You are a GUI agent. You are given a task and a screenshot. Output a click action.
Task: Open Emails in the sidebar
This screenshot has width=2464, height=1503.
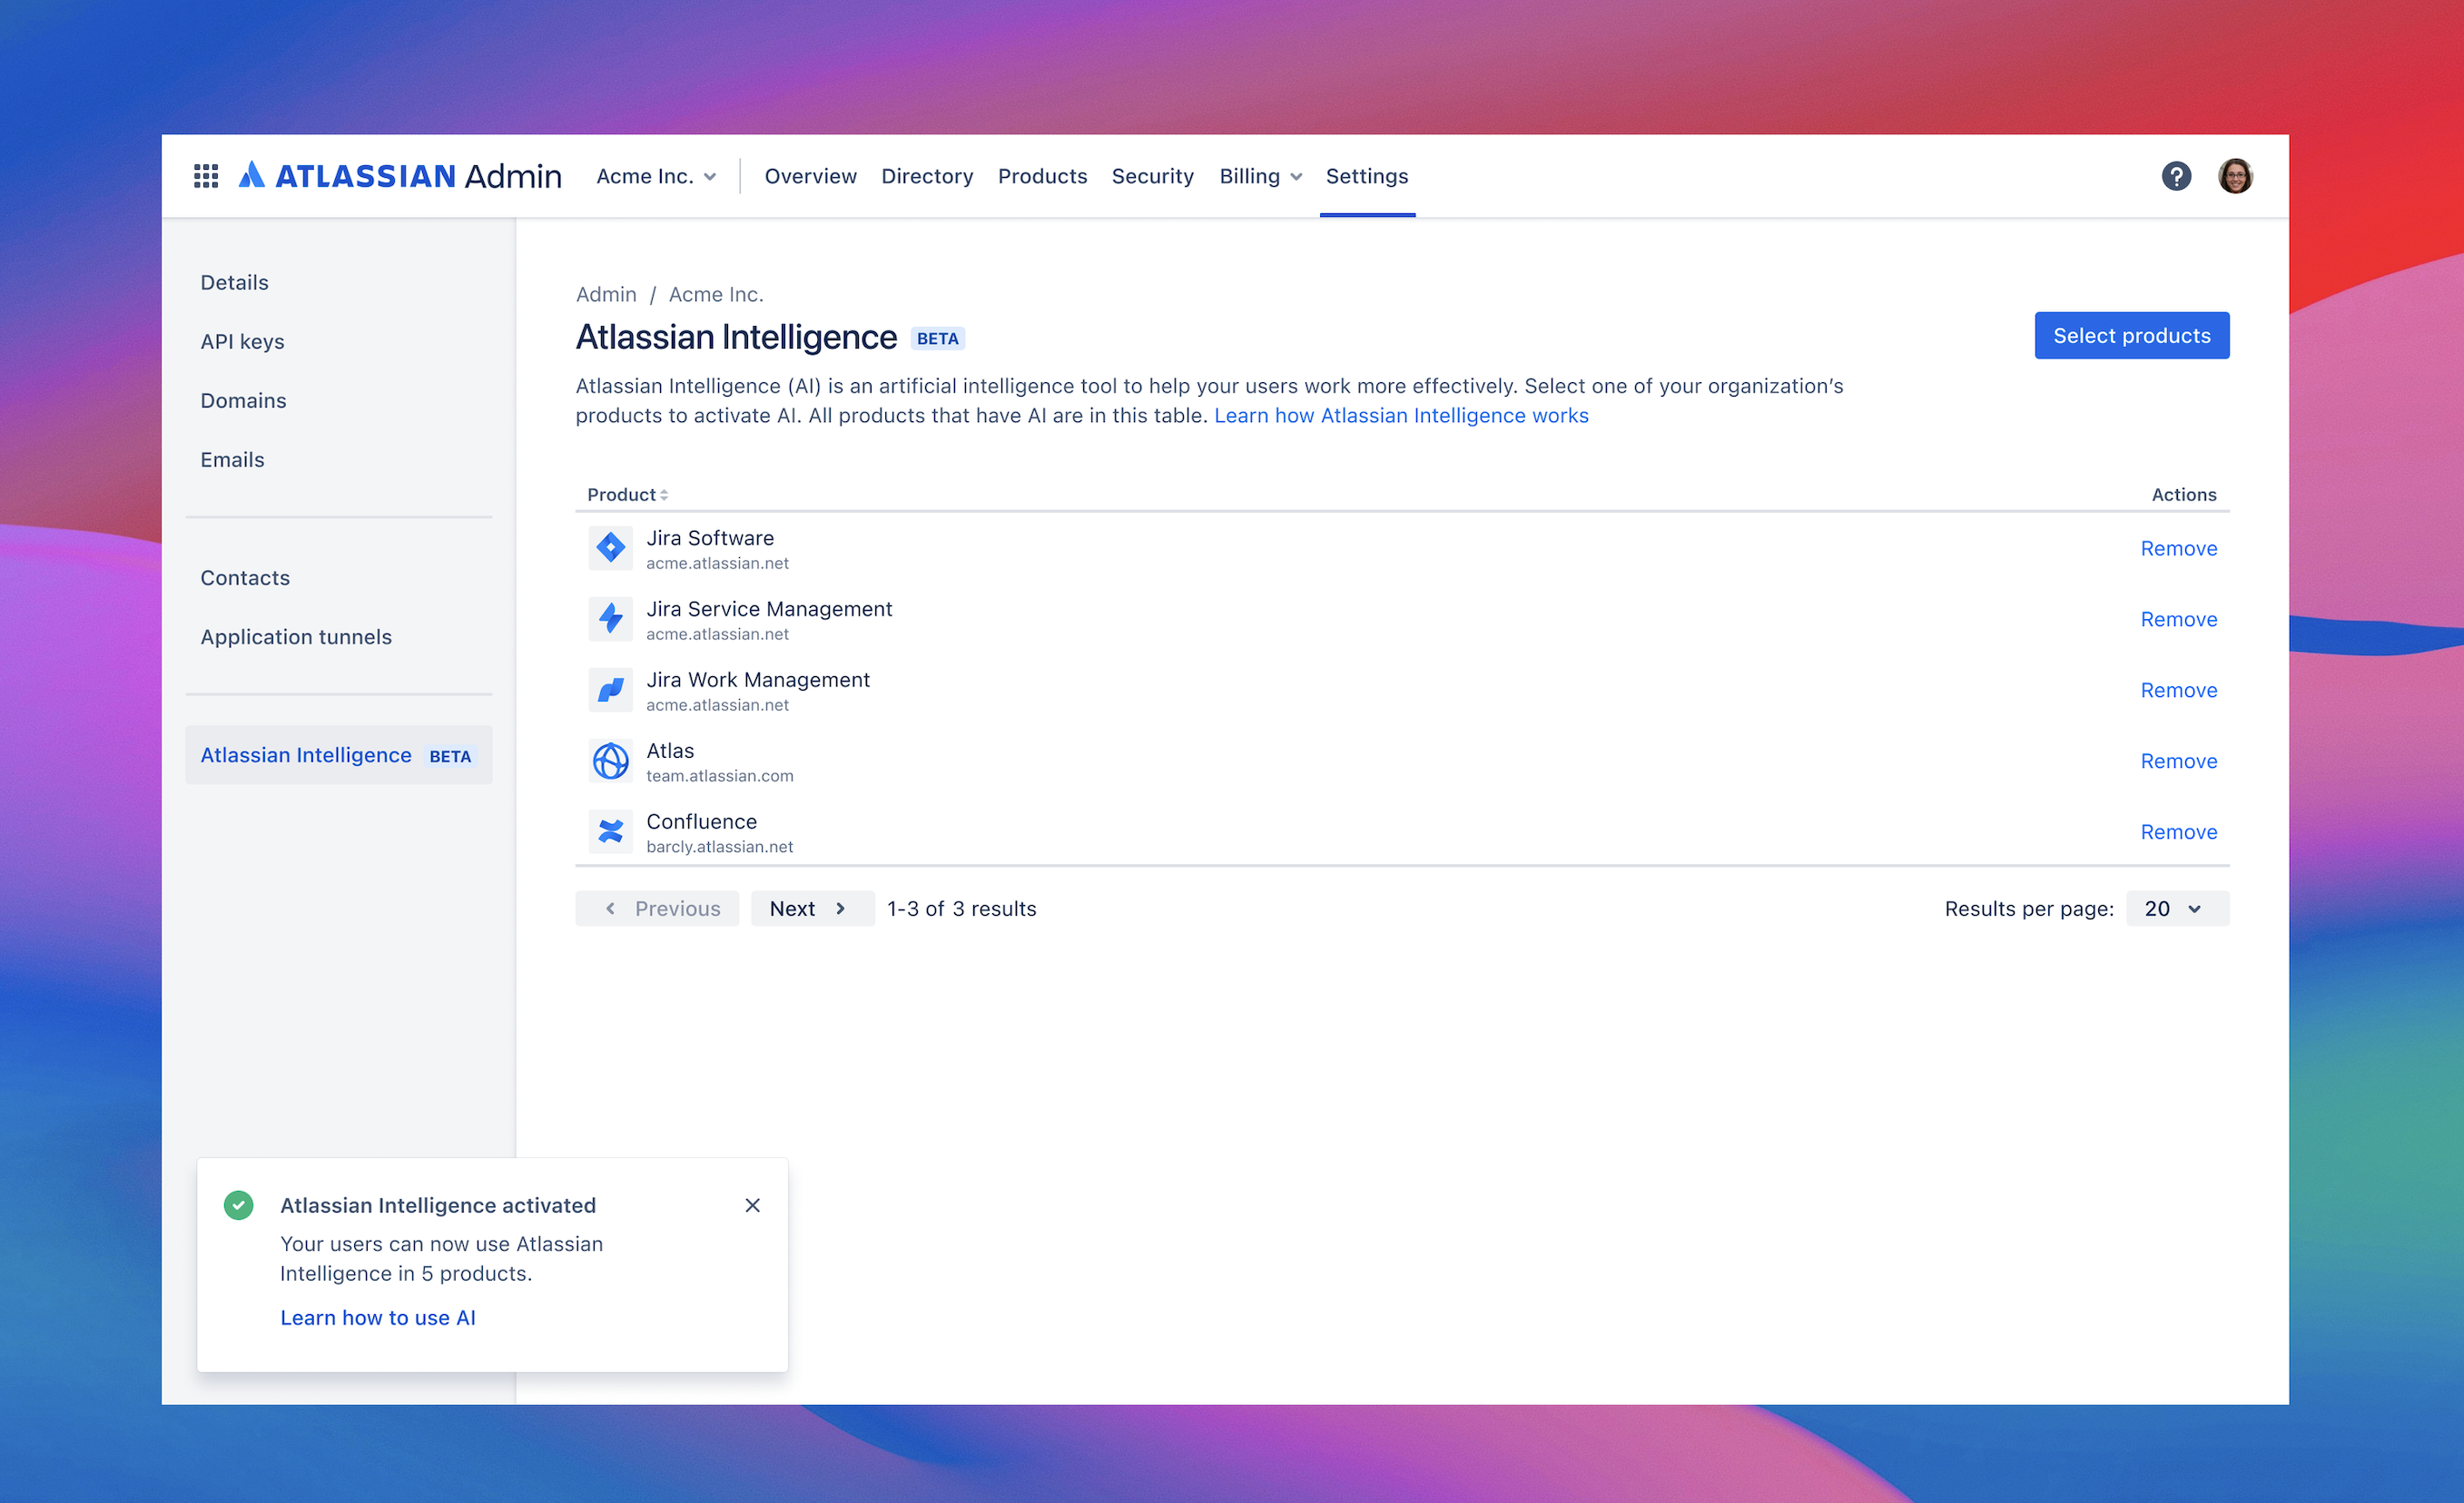click(x=232, y=459)
